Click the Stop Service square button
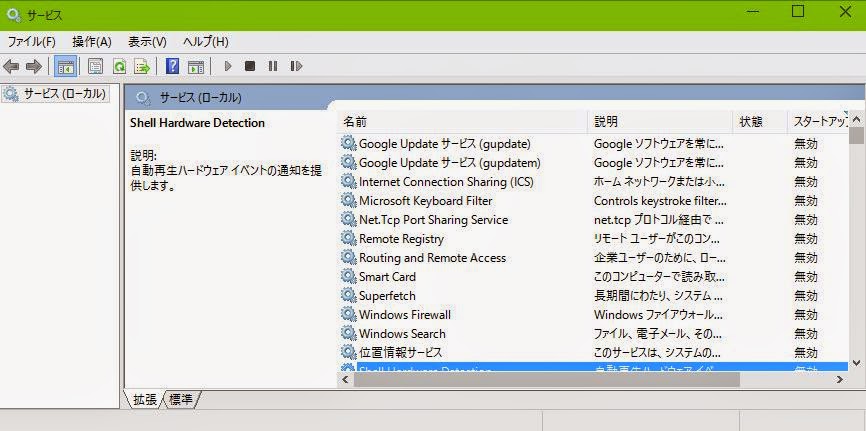The width and height of the screenshot is (866, 431). pyautogui.click(x=250, y=66)
